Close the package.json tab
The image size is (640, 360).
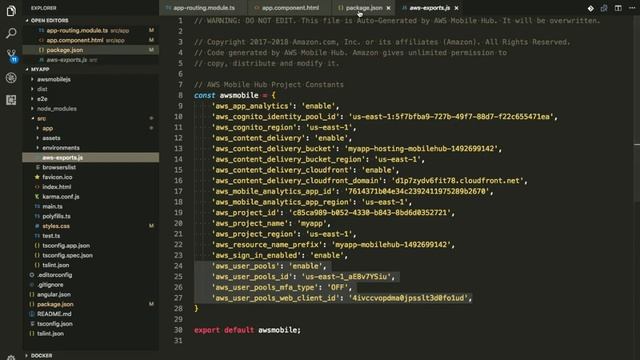(x=388, y=8)
